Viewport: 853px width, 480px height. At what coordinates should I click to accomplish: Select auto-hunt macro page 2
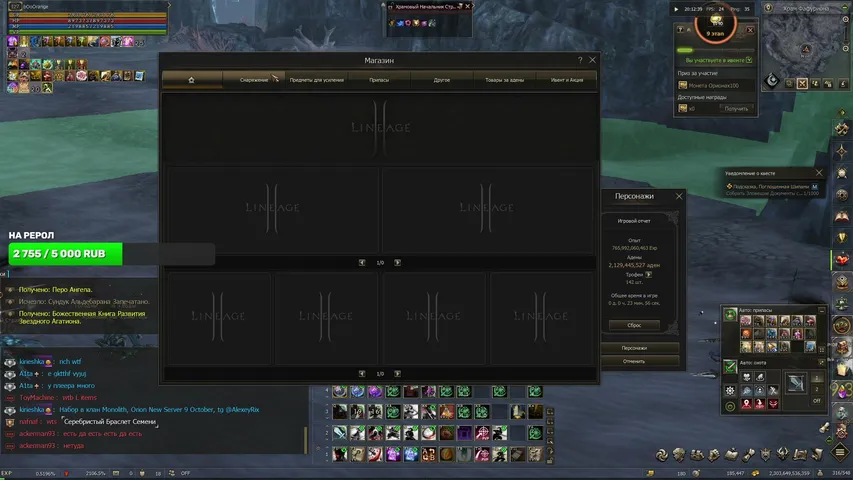pos(817,389)
